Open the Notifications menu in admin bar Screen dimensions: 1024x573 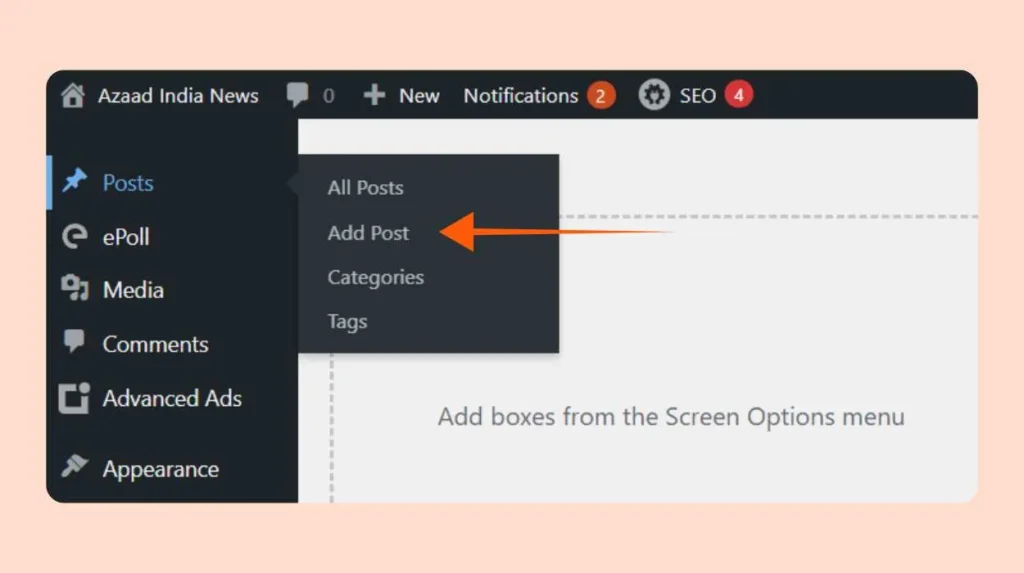(x=520, y=96)
